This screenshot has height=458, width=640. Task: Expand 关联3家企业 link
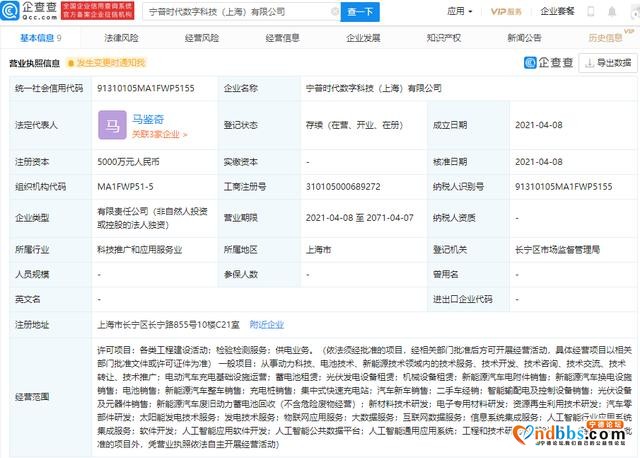pyautogui.click(x=159, y=134)
